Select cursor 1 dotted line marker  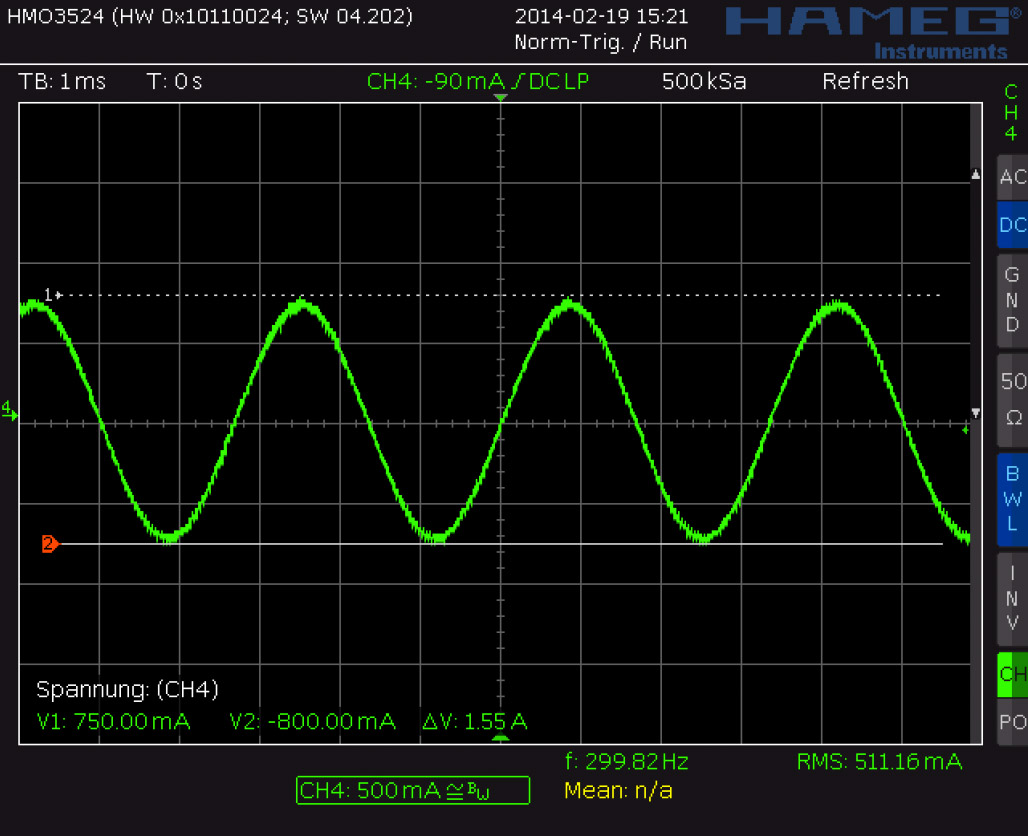point(52,294)
